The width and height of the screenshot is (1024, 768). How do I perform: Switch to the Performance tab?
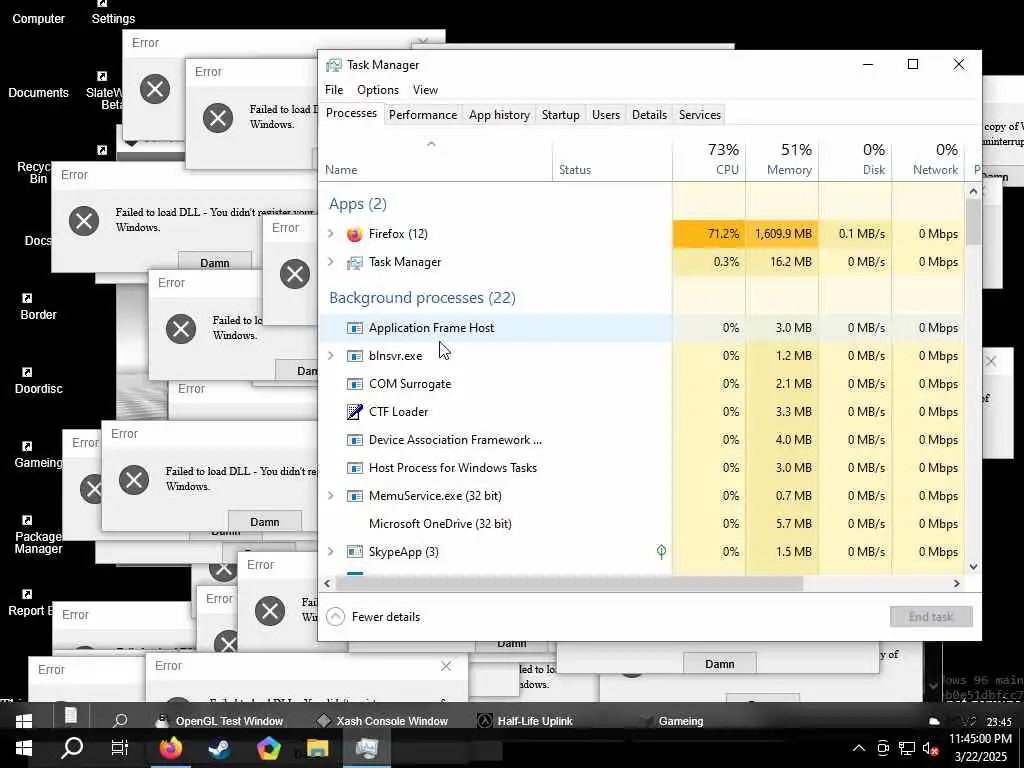point(423,115)
